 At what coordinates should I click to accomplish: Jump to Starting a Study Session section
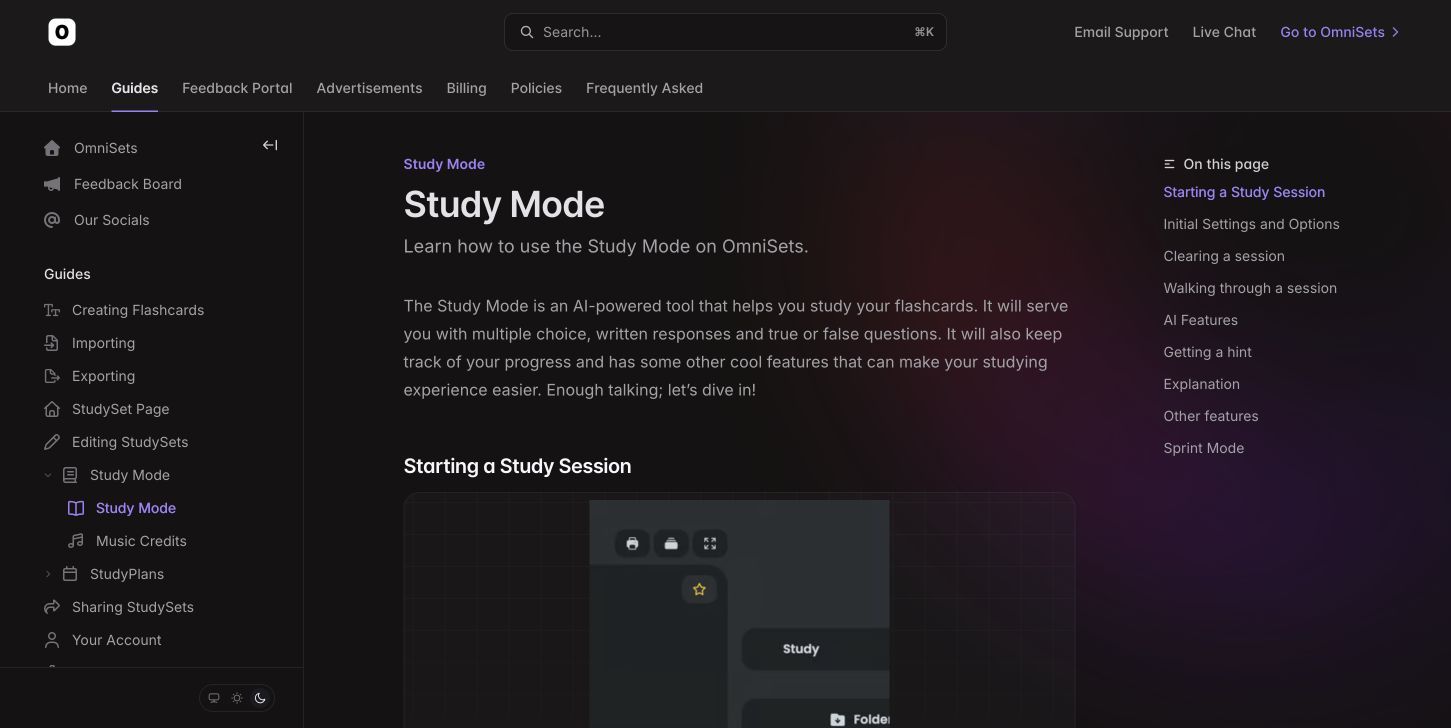pos(1244,192)
